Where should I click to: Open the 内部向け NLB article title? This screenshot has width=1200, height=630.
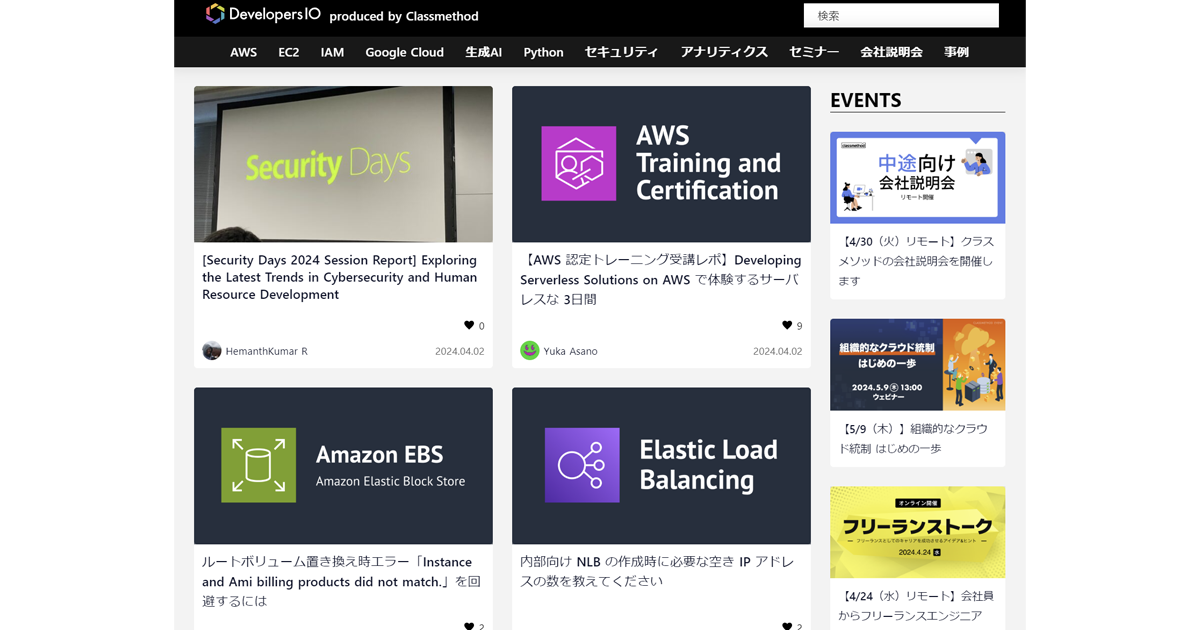(657, 571)
